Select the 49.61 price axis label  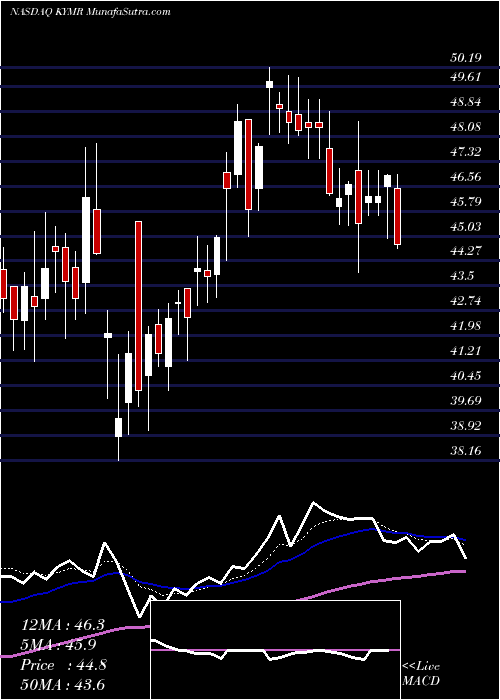coord(465,77)
